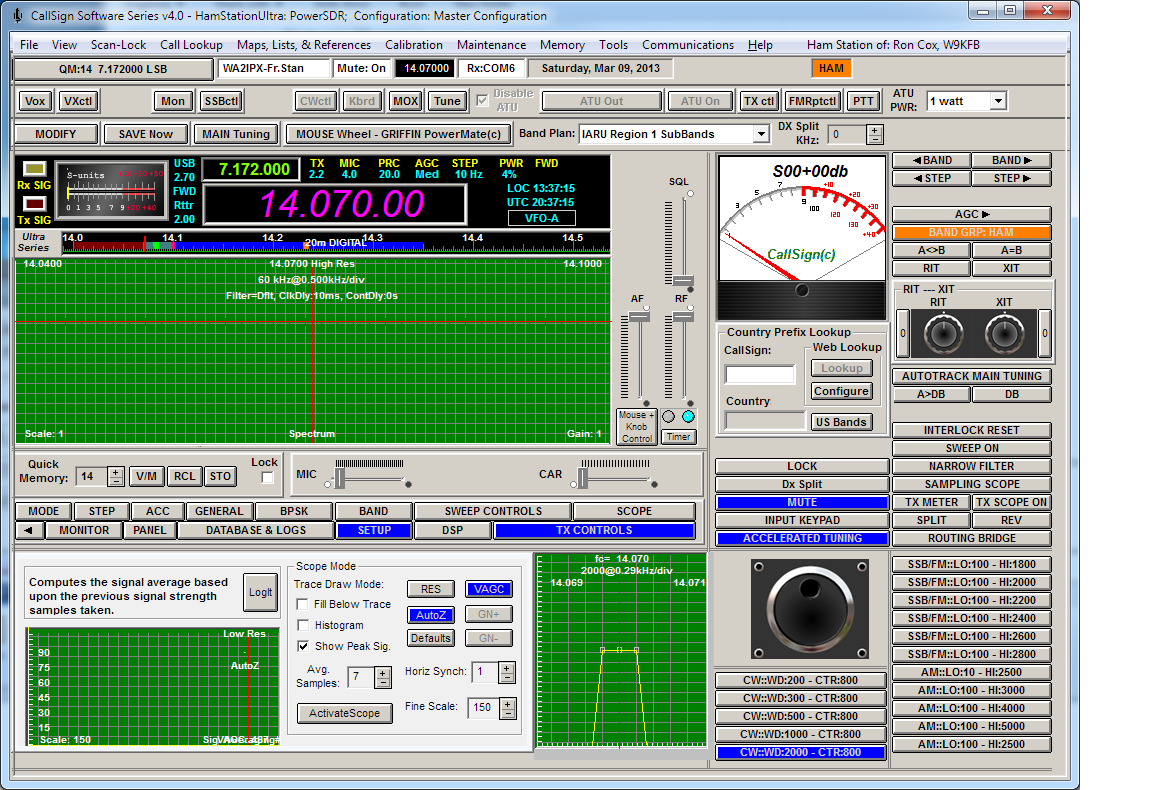The height and width of the screenshot is (790, 1152).
Task: Click the AutoZ scope button
Action: pos(431,615)
